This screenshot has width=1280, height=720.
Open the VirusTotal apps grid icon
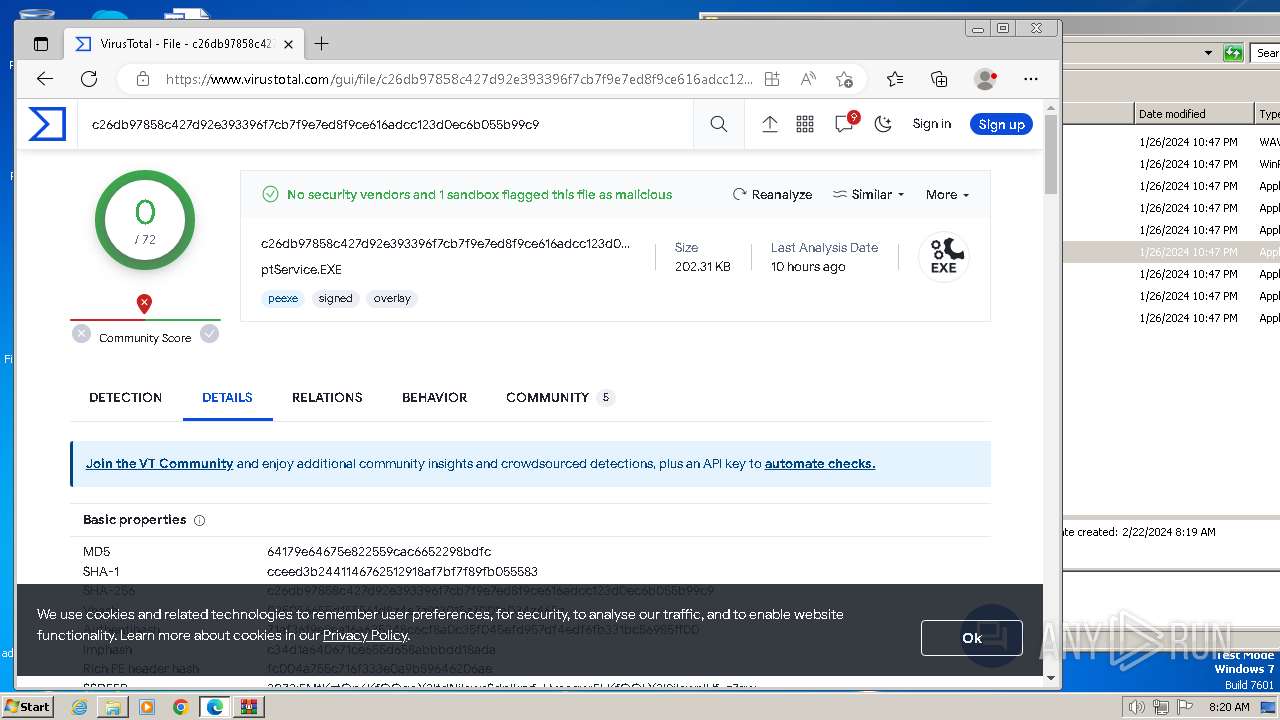point(805,124)
